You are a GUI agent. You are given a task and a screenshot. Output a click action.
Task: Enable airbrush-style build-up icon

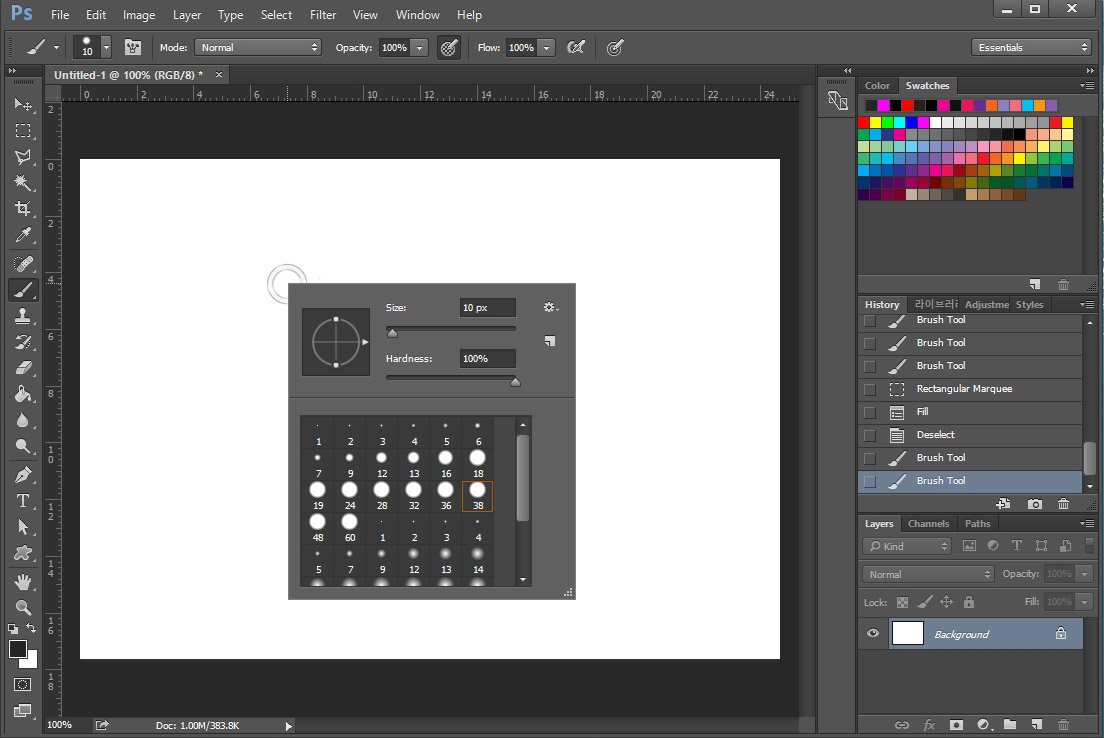coord(576,47)
